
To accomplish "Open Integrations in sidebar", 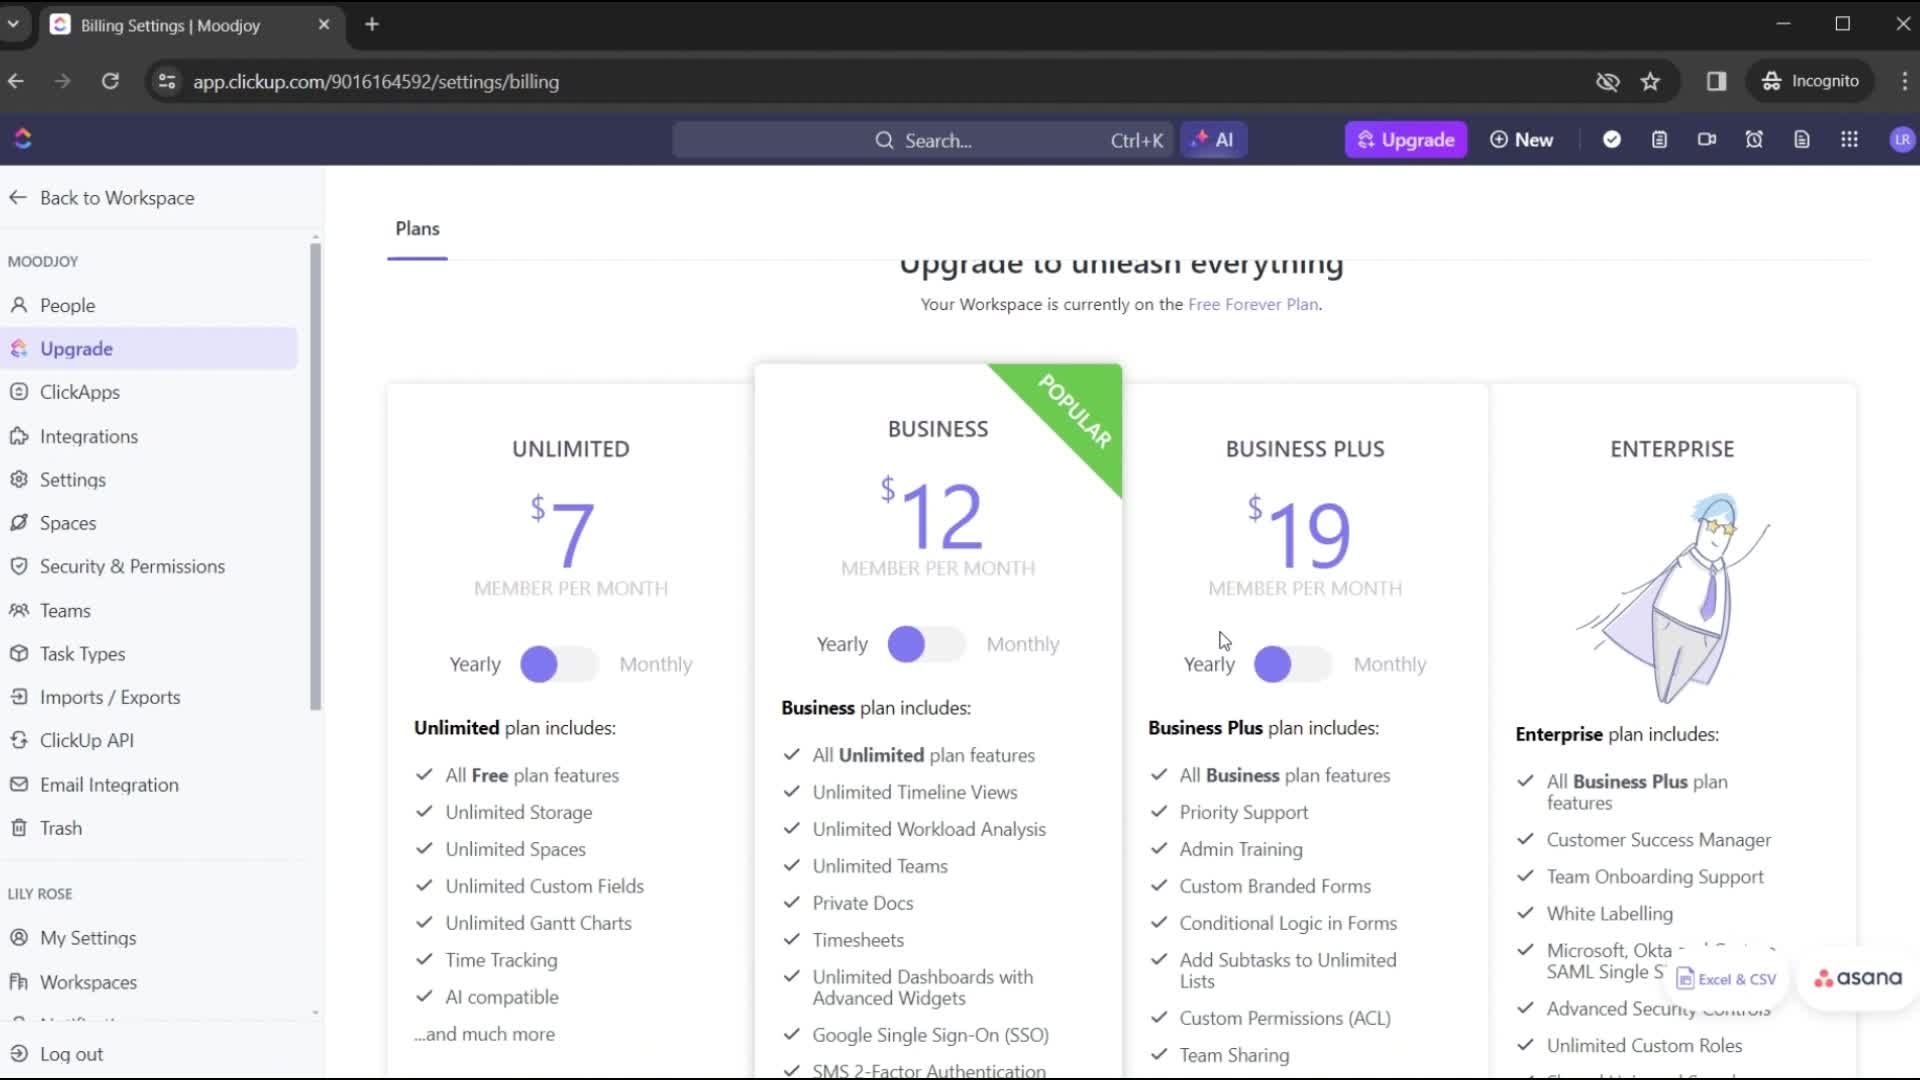I will pos(150,436).
